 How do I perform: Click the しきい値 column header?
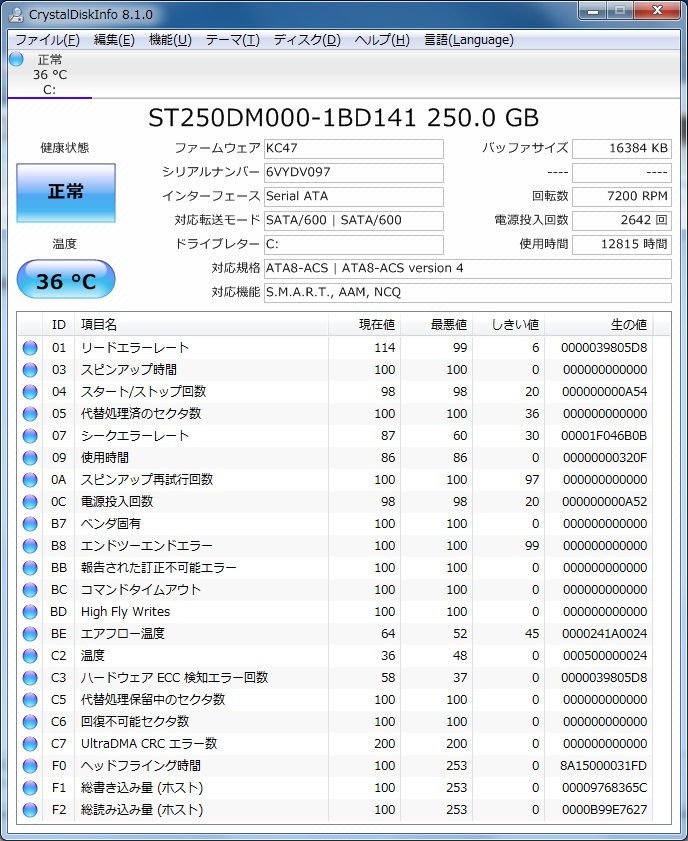[x=508, y=324]
